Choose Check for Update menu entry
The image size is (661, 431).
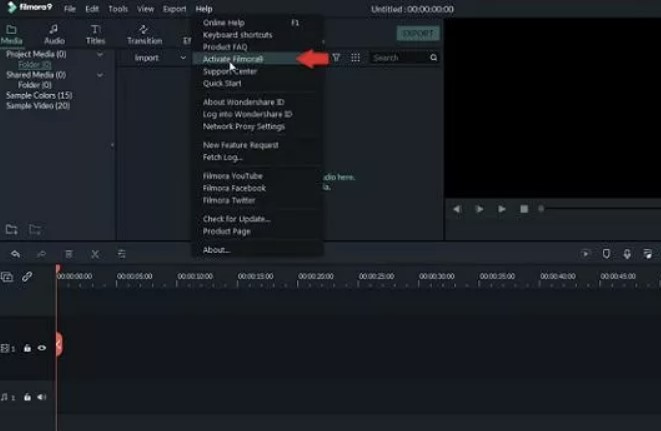237,218
